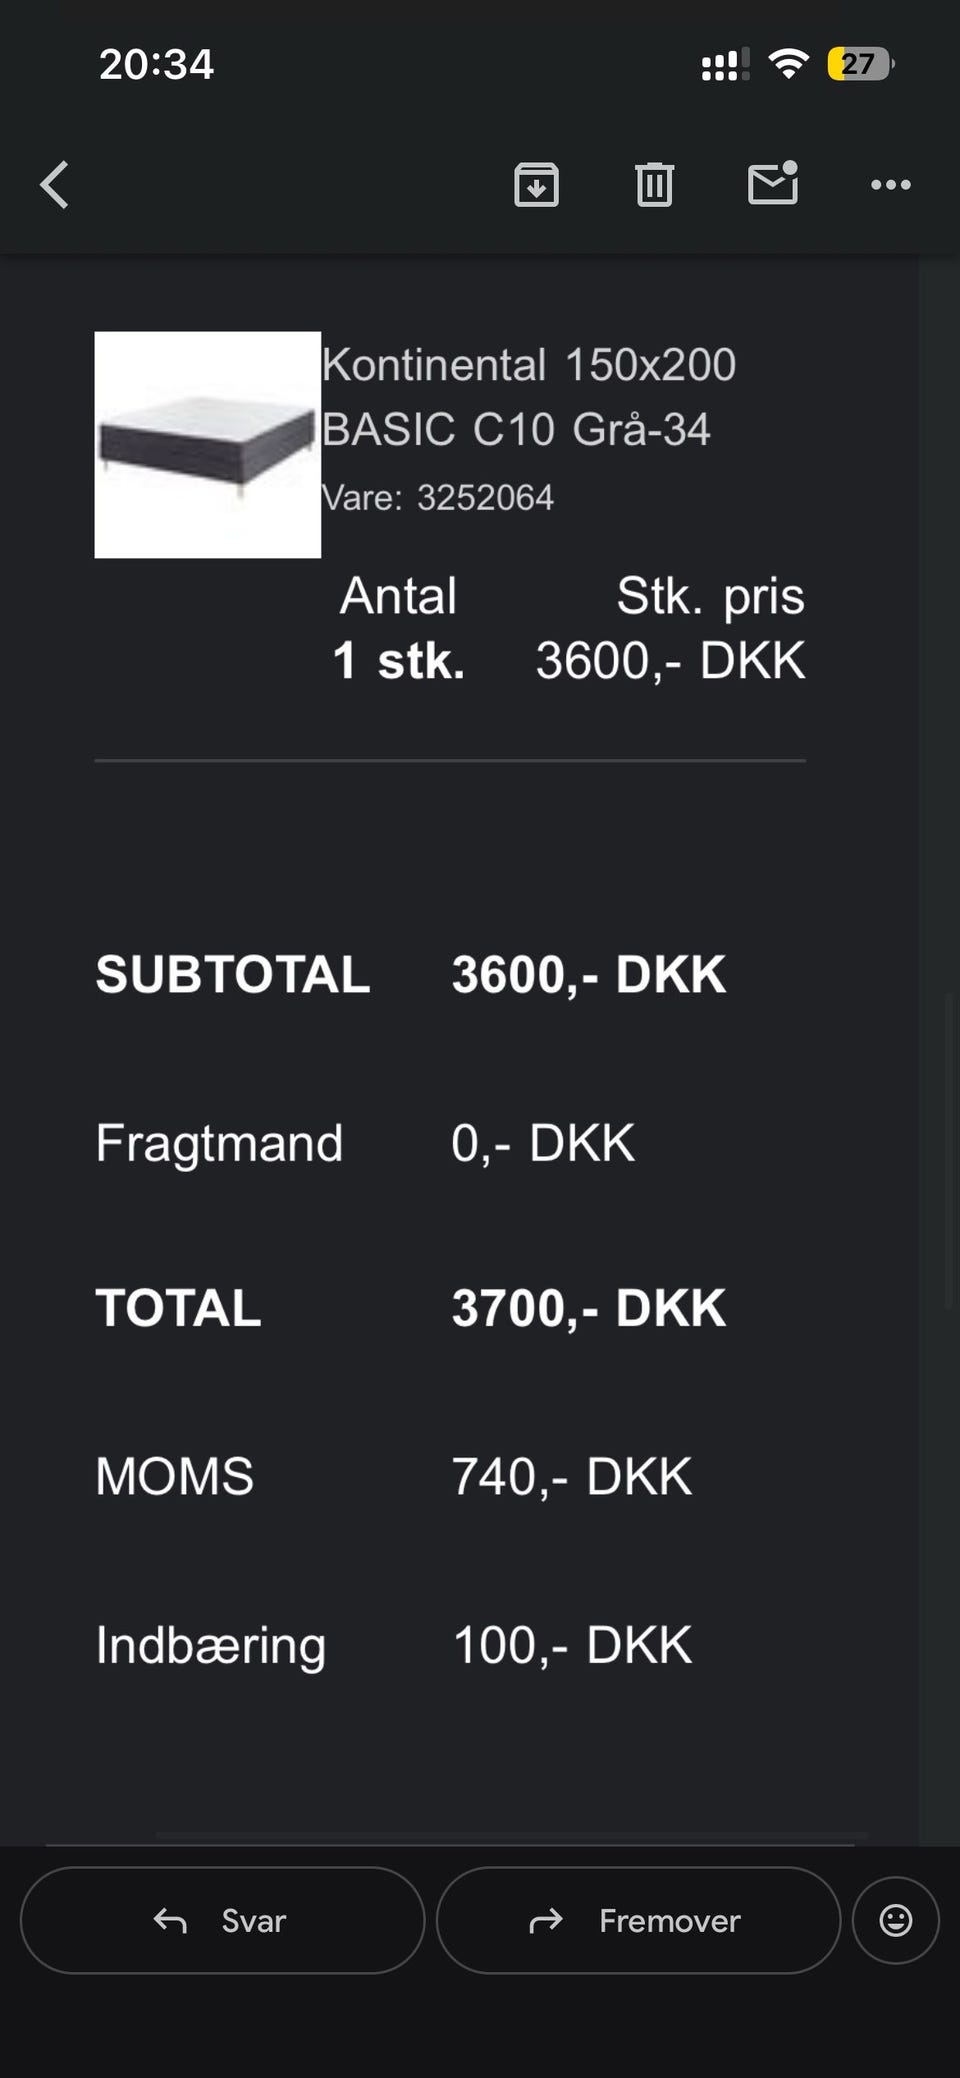Tap the cellular signal icon
This screenshot has height=2078, width=960.
(x=725, y=65)
